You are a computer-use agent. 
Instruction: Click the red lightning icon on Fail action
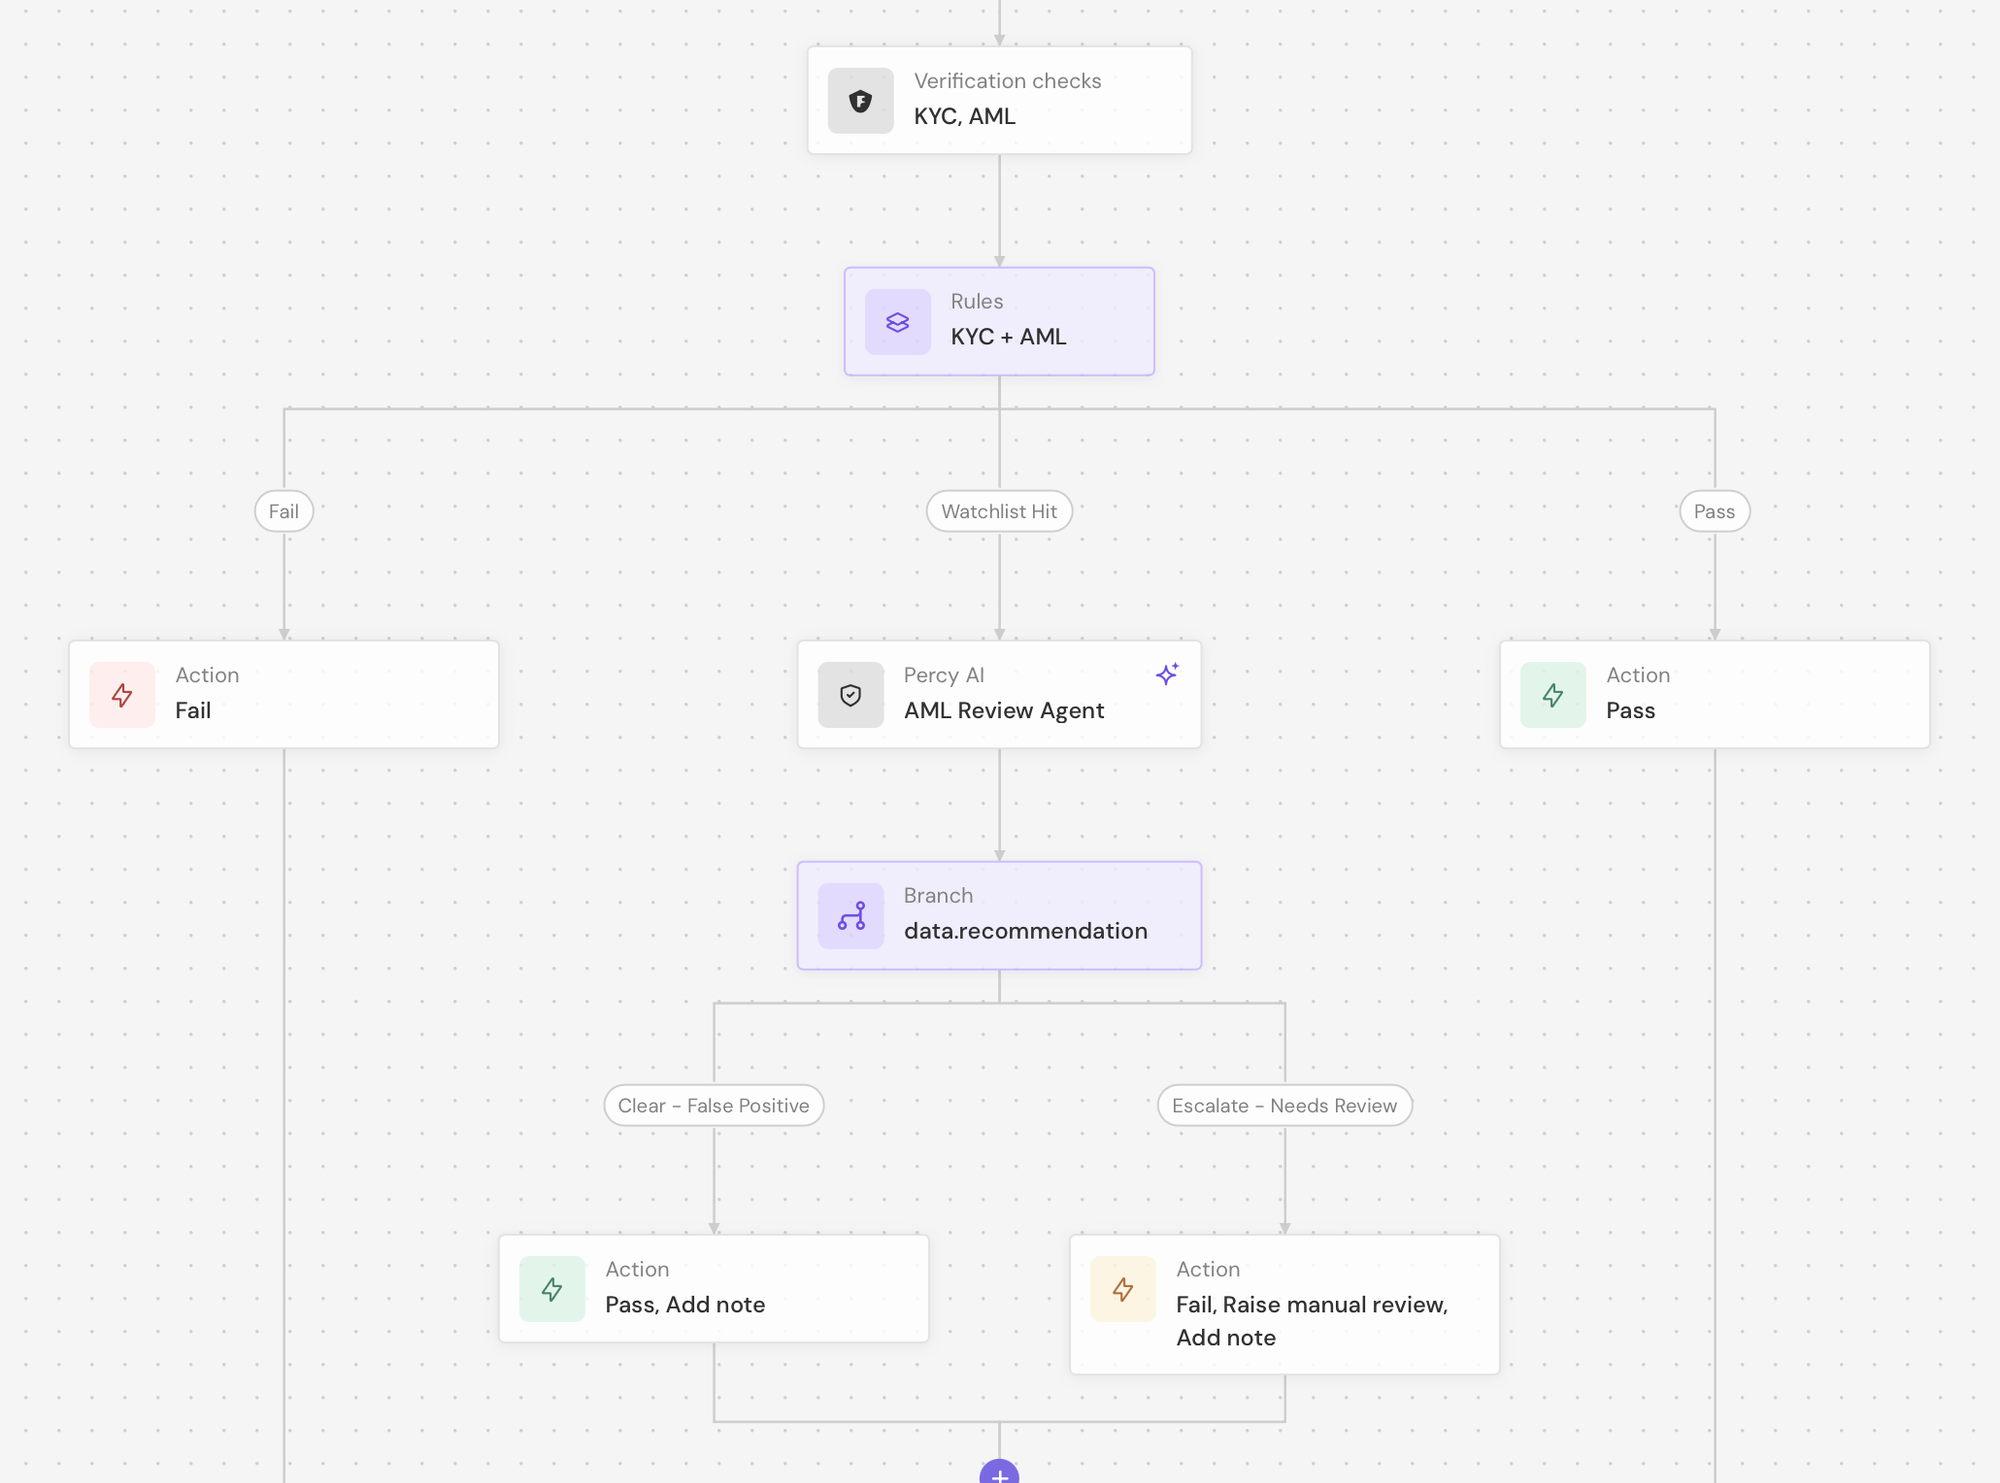point(122,695)
